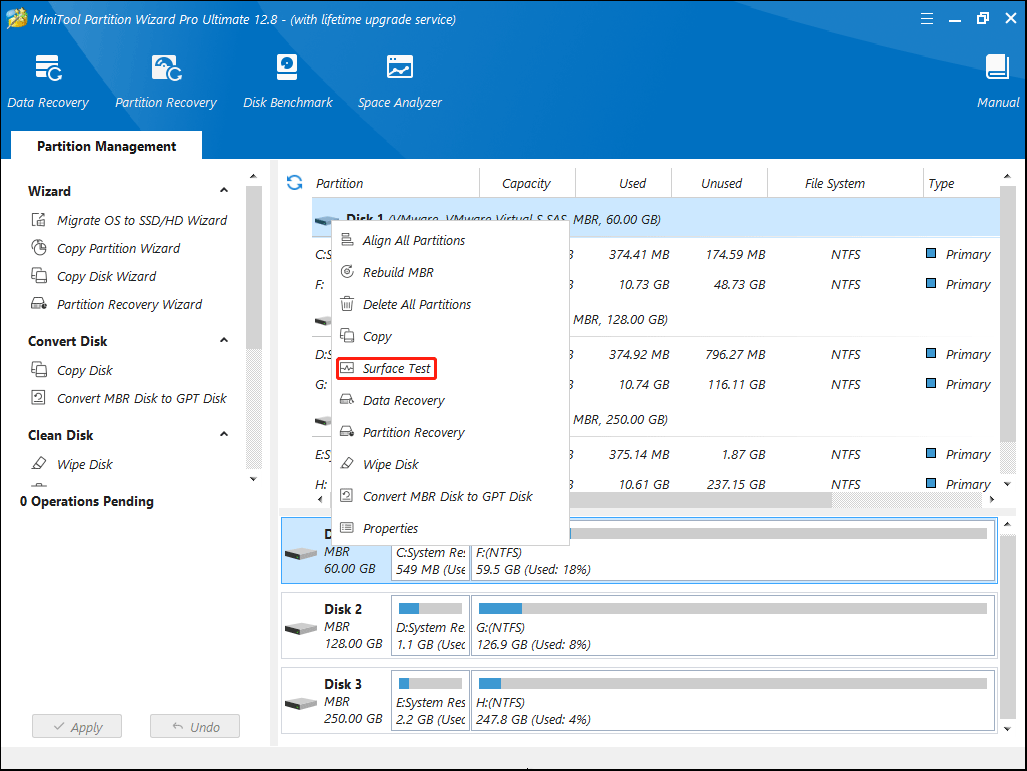Click Disk 2 drive icon in disk map
This screenshot has height=771, width=1027.
pyautogui.click(x=301, y=629)
